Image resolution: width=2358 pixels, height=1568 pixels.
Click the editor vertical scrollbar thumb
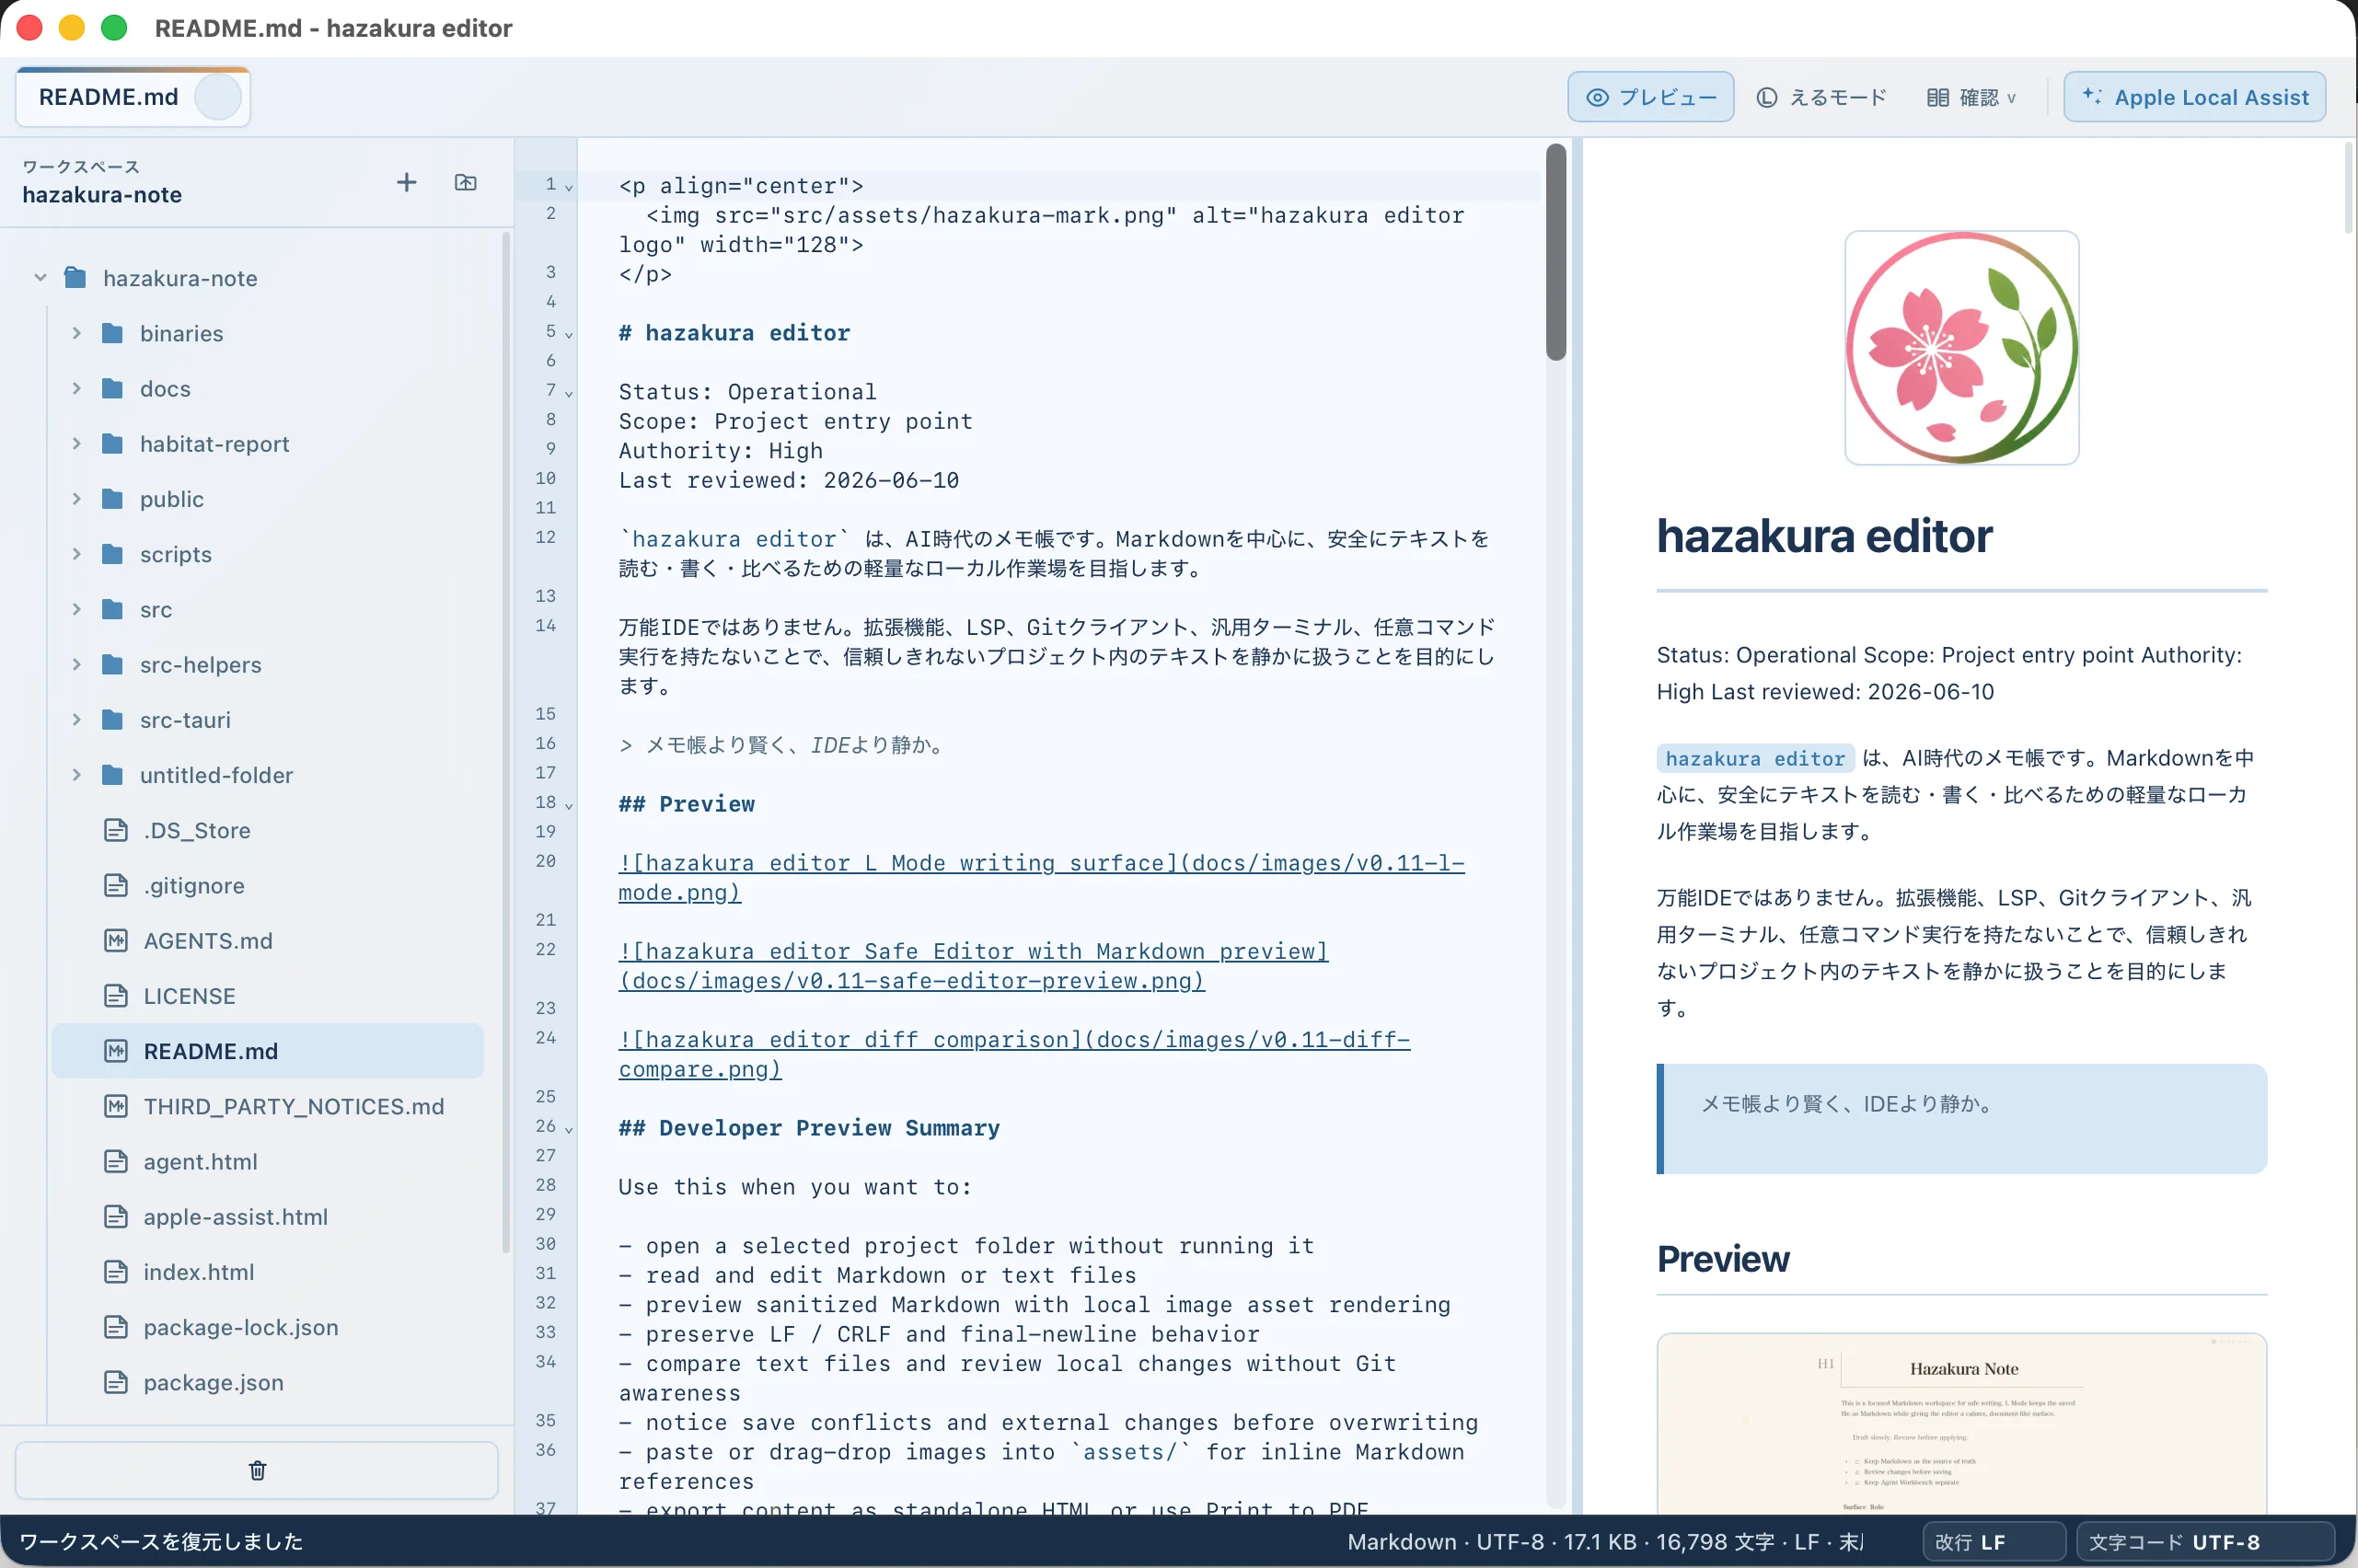(1556, 252)
